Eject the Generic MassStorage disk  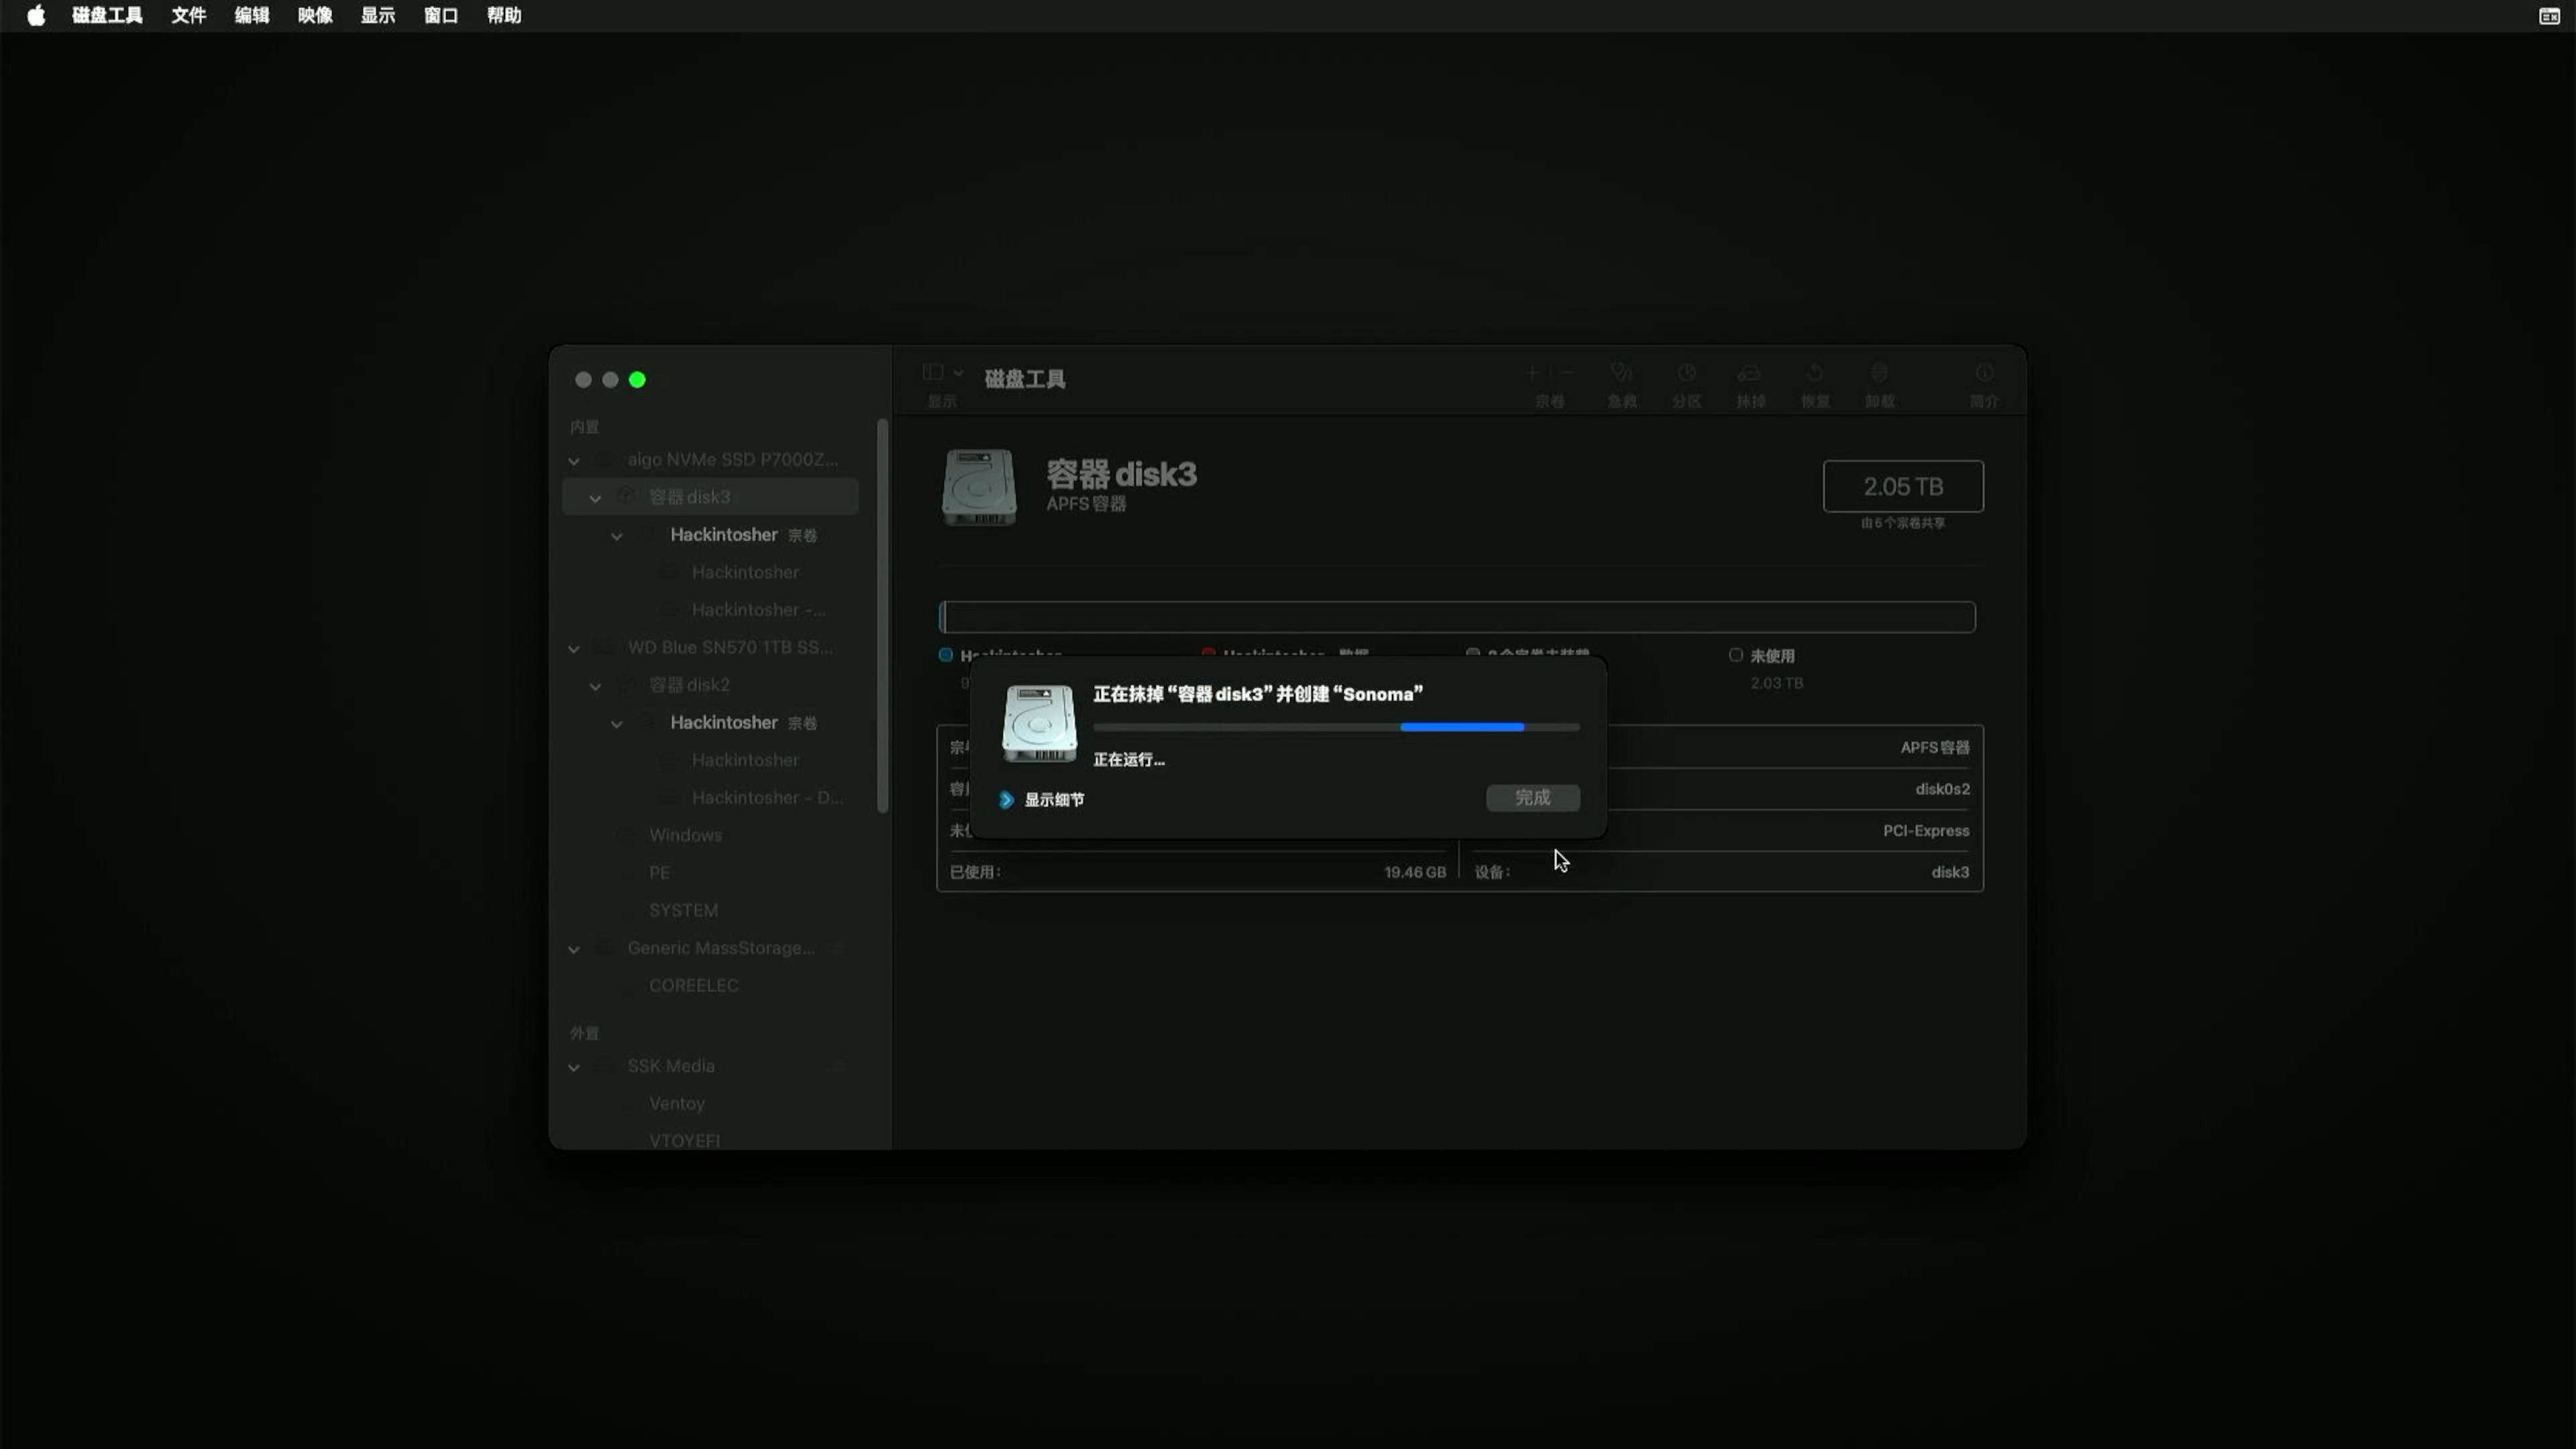coord(838,948)
